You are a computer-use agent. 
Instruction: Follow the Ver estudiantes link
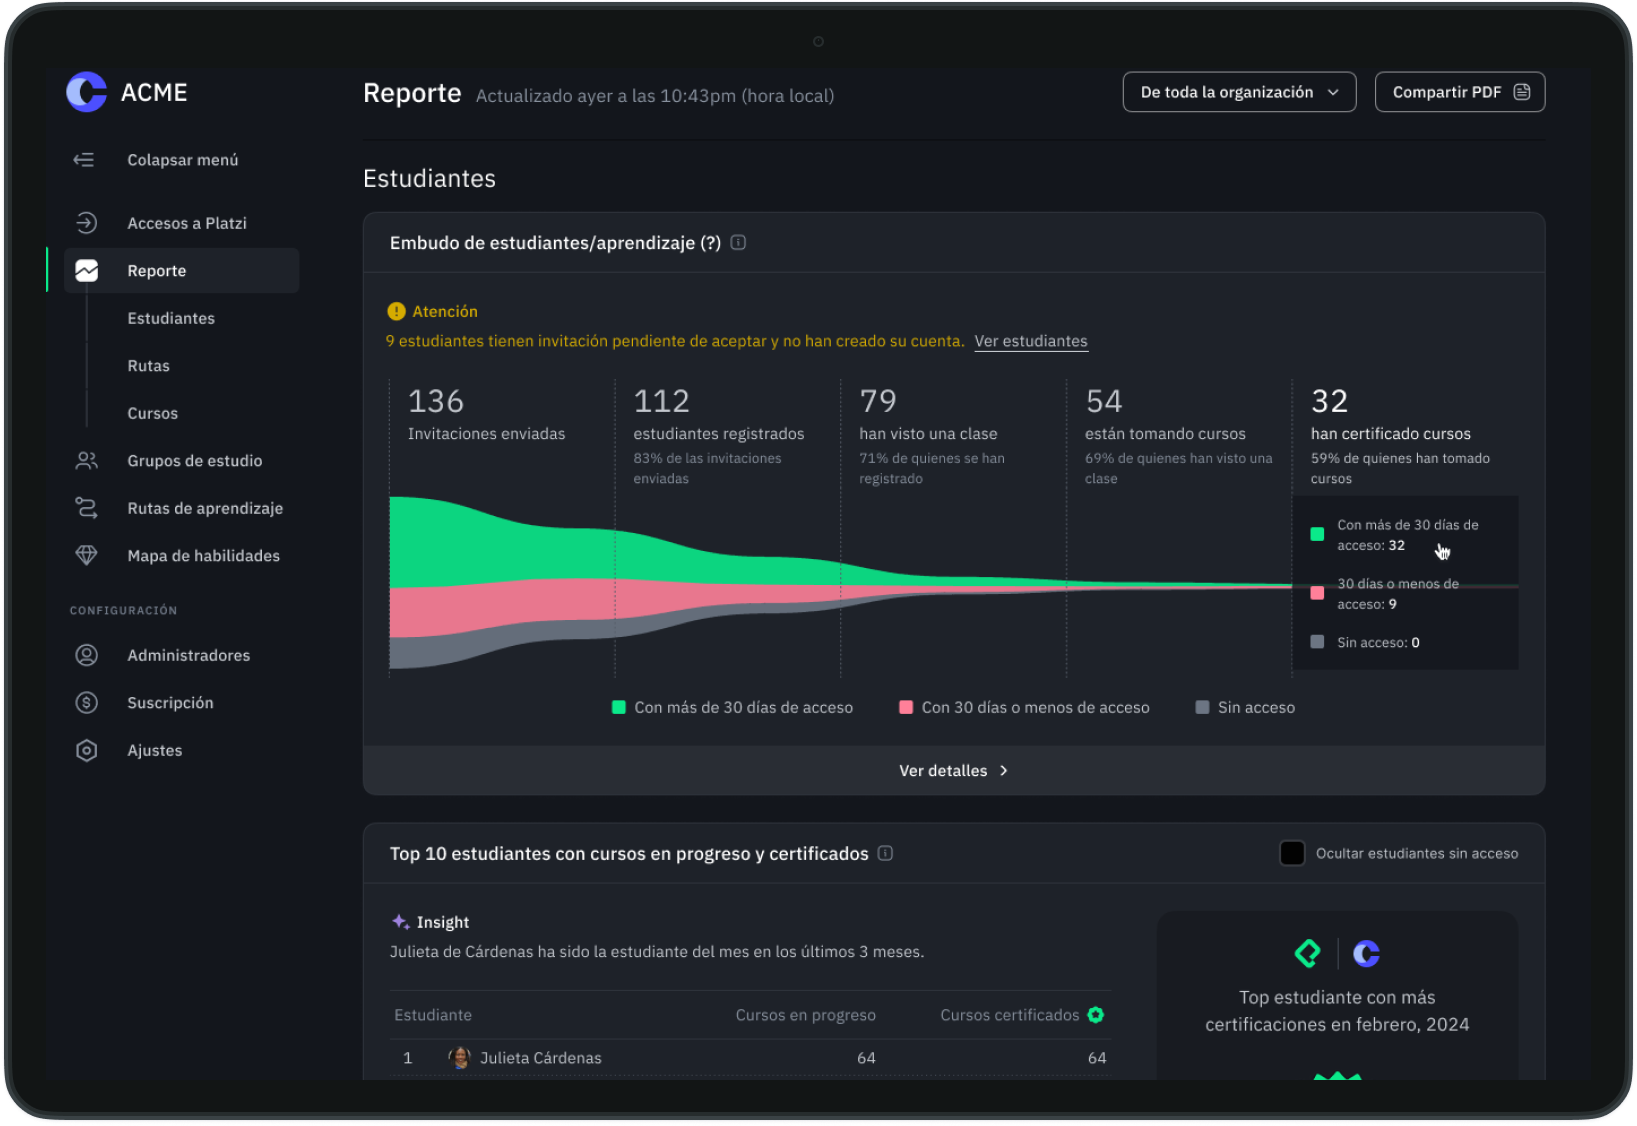tap(1031, 341)
